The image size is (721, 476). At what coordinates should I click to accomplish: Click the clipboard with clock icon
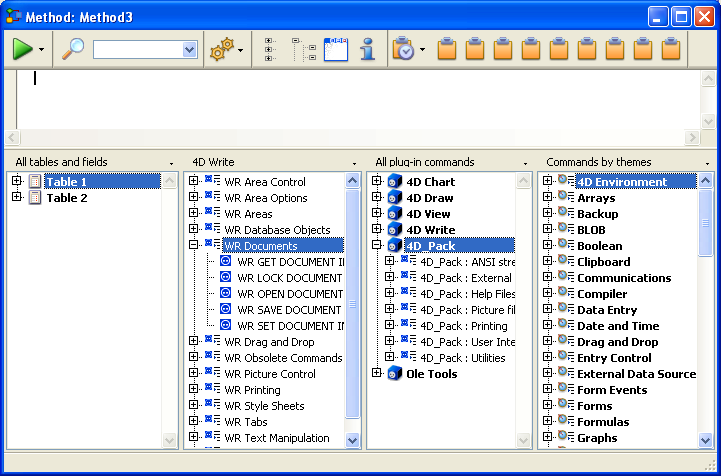pos(404,49)
